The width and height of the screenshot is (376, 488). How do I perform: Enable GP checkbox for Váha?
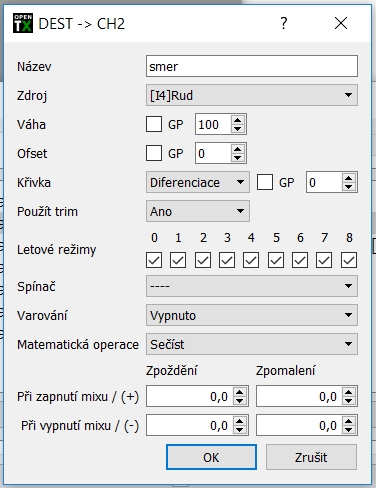click(x=154, y=124)
